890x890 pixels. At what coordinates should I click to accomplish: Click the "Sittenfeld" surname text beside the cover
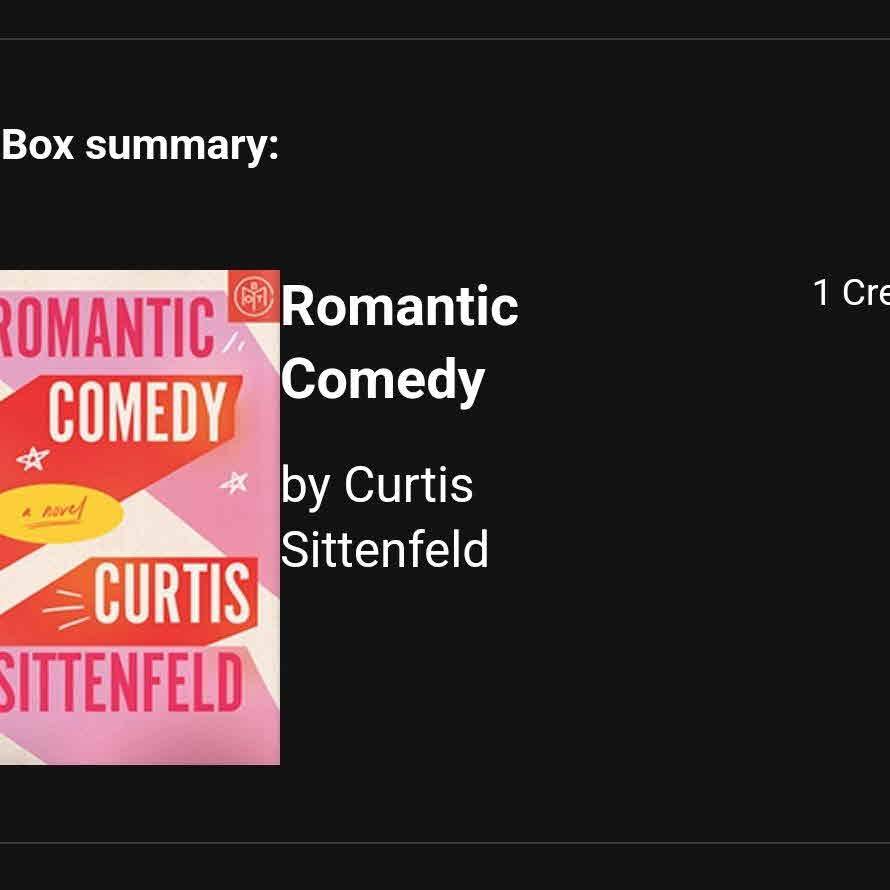(384, 549)
